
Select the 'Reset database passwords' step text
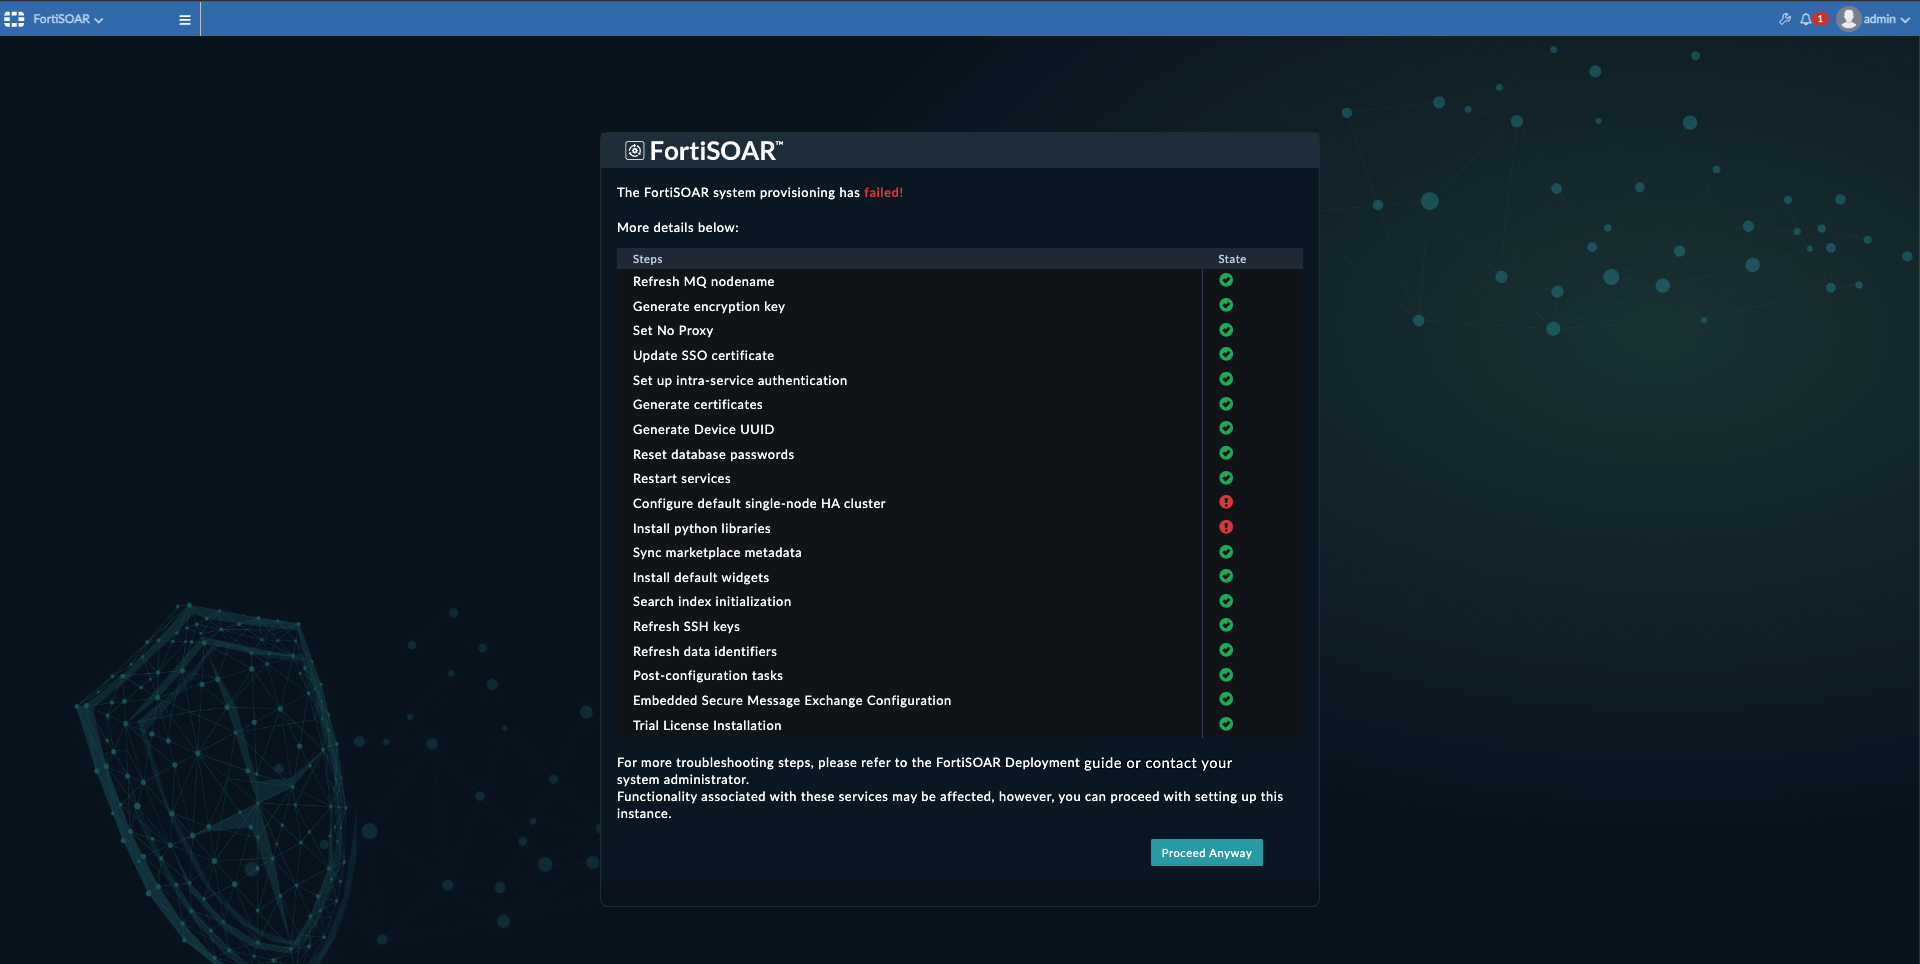point(713,455)
